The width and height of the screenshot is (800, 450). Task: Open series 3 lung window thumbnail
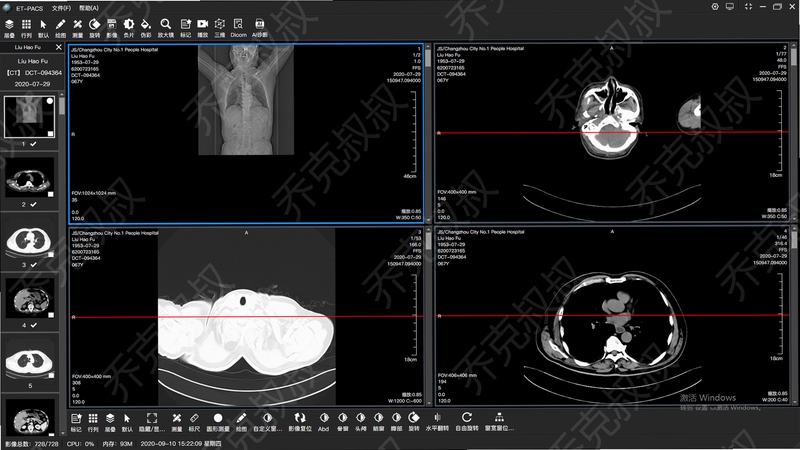click(29, 238)
